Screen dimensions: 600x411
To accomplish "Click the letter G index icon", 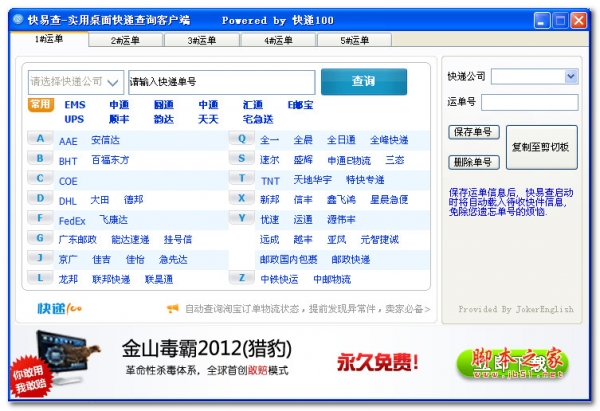I will 40,238.
